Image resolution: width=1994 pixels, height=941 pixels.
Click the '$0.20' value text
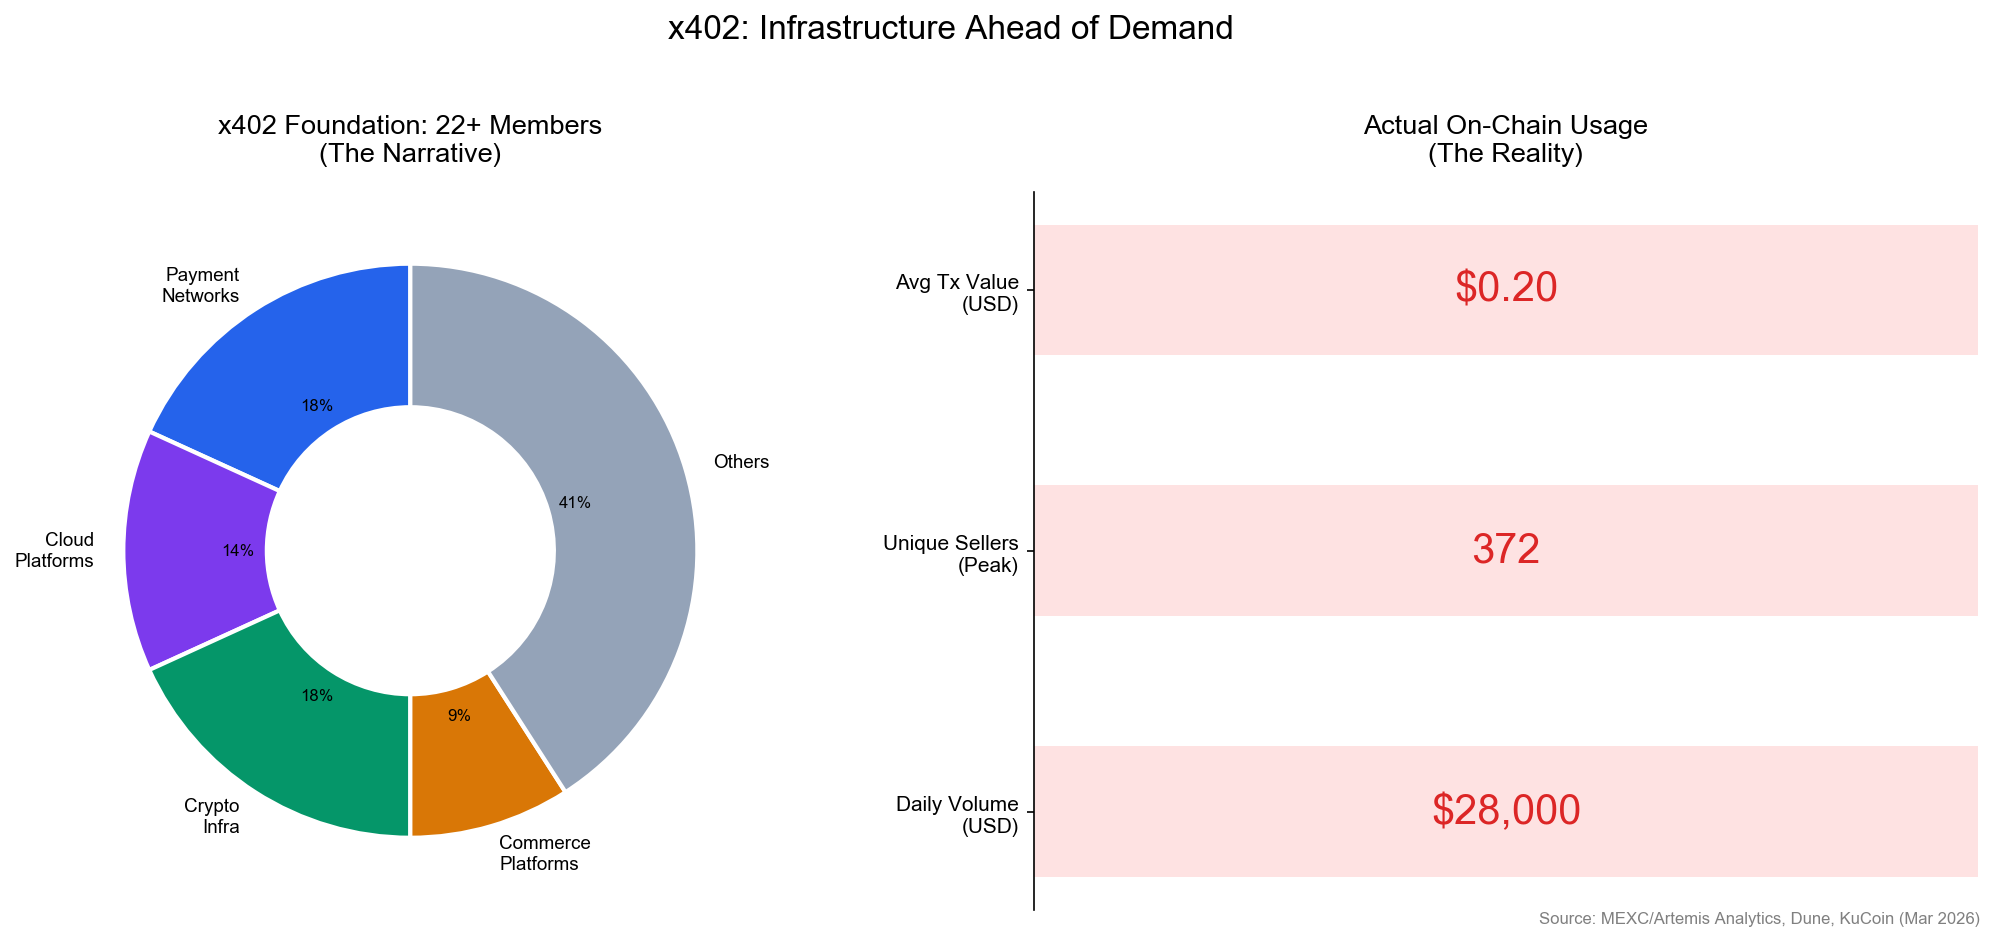(1506, 288)
